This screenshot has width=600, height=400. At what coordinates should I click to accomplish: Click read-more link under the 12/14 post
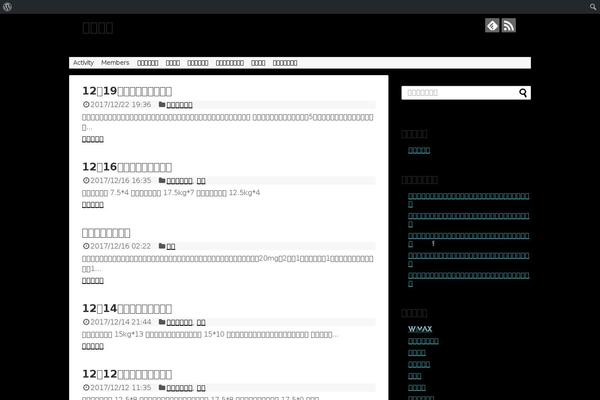pos(93,346)
